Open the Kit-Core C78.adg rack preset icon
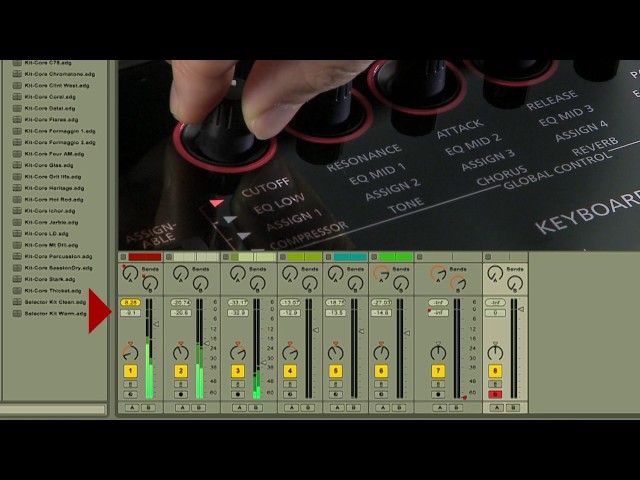This screenshot has width=640, height=480. click(17, 63)
